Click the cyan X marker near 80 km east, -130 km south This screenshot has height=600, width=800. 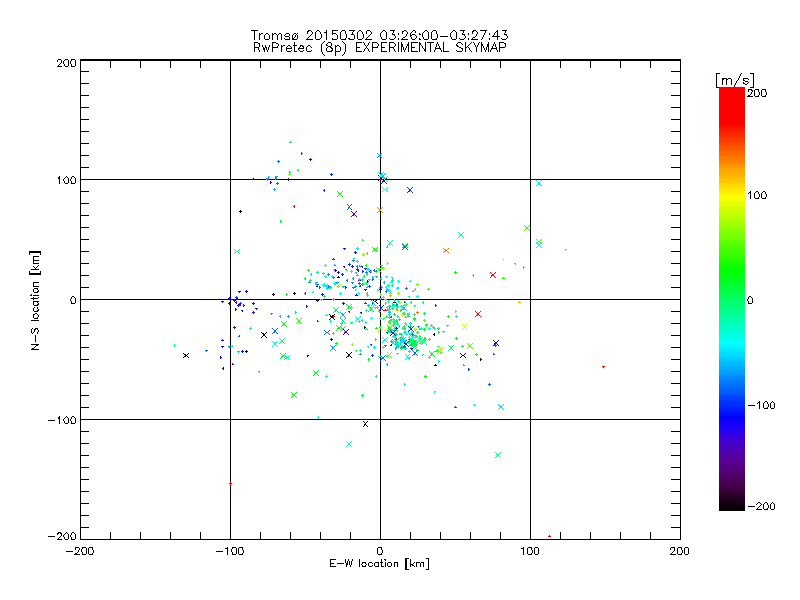pos(498,455)
